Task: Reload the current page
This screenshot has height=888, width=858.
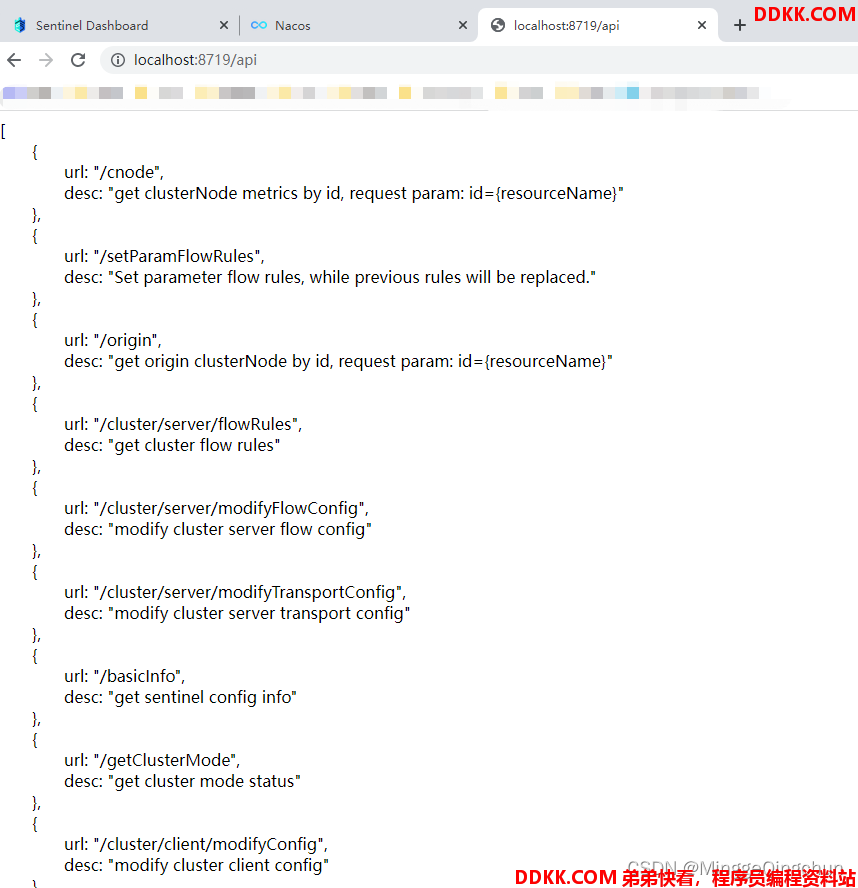Action: click(78, 60)
